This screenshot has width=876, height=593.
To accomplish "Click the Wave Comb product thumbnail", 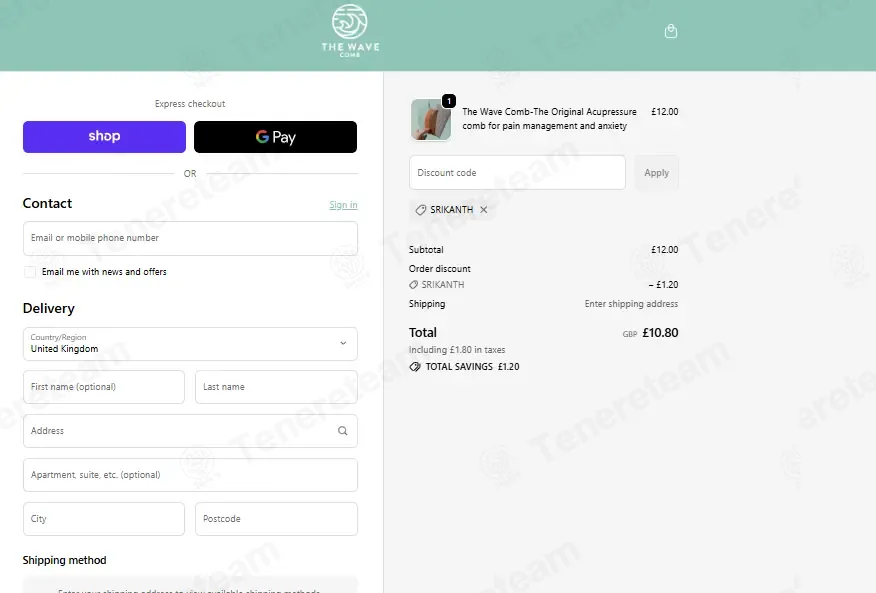I will pyautogui.click(x=431, y=120).
